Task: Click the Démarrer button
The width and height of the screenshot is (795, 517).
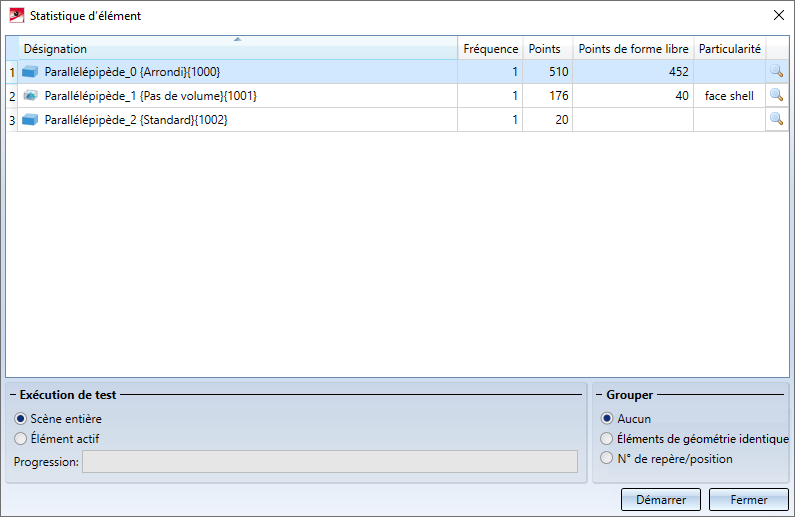Action: [661, 500]
